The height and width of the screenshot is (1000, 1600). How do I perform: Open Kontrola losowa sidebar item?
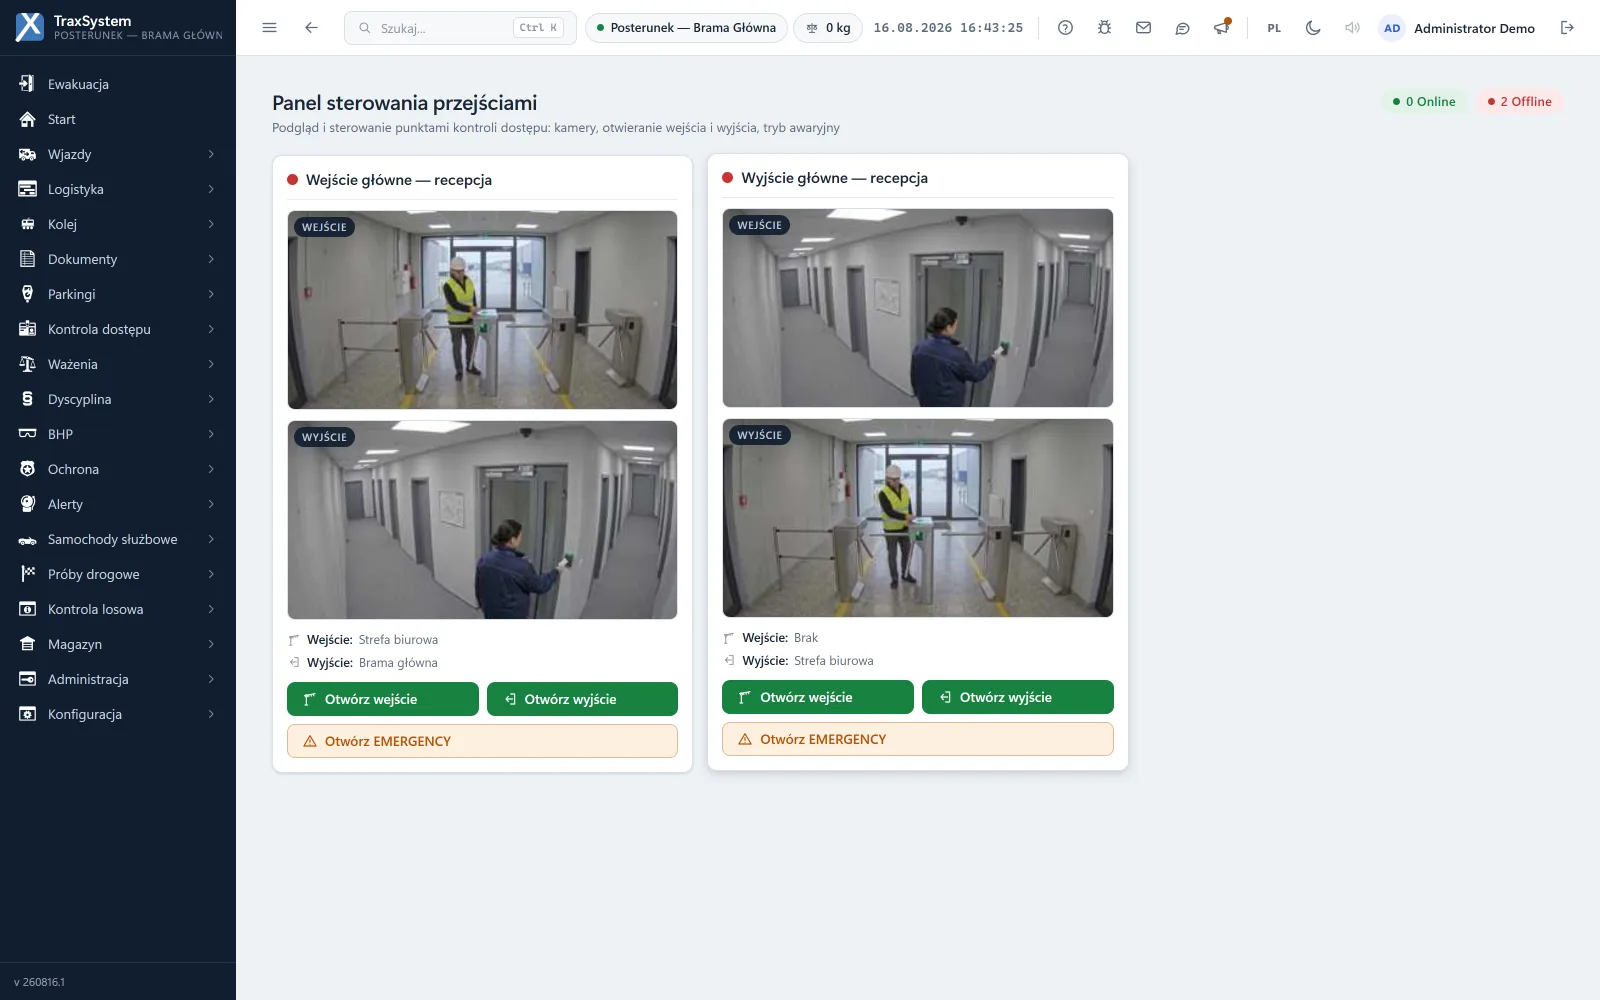tap(118, 609)
